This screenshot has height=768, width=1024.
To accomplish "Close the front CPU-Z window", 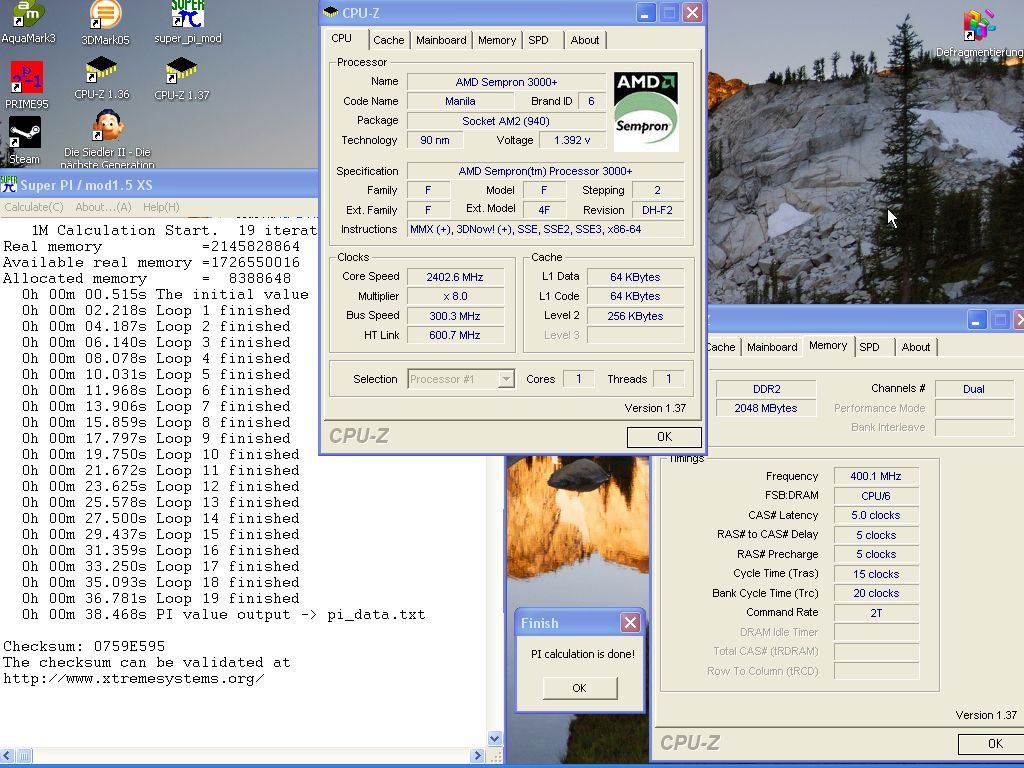I will pyautogui.click(x=692, y=12).
